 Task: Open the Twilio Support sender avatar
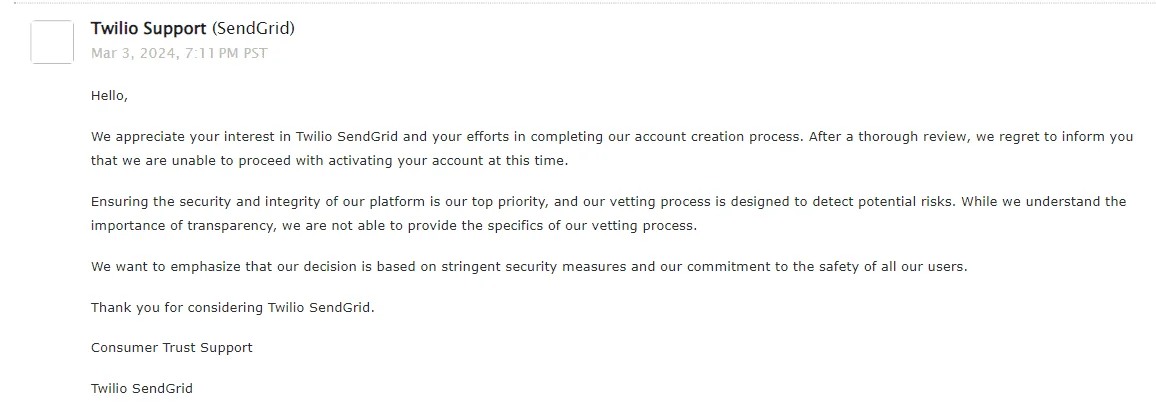(x=52, y=42)
